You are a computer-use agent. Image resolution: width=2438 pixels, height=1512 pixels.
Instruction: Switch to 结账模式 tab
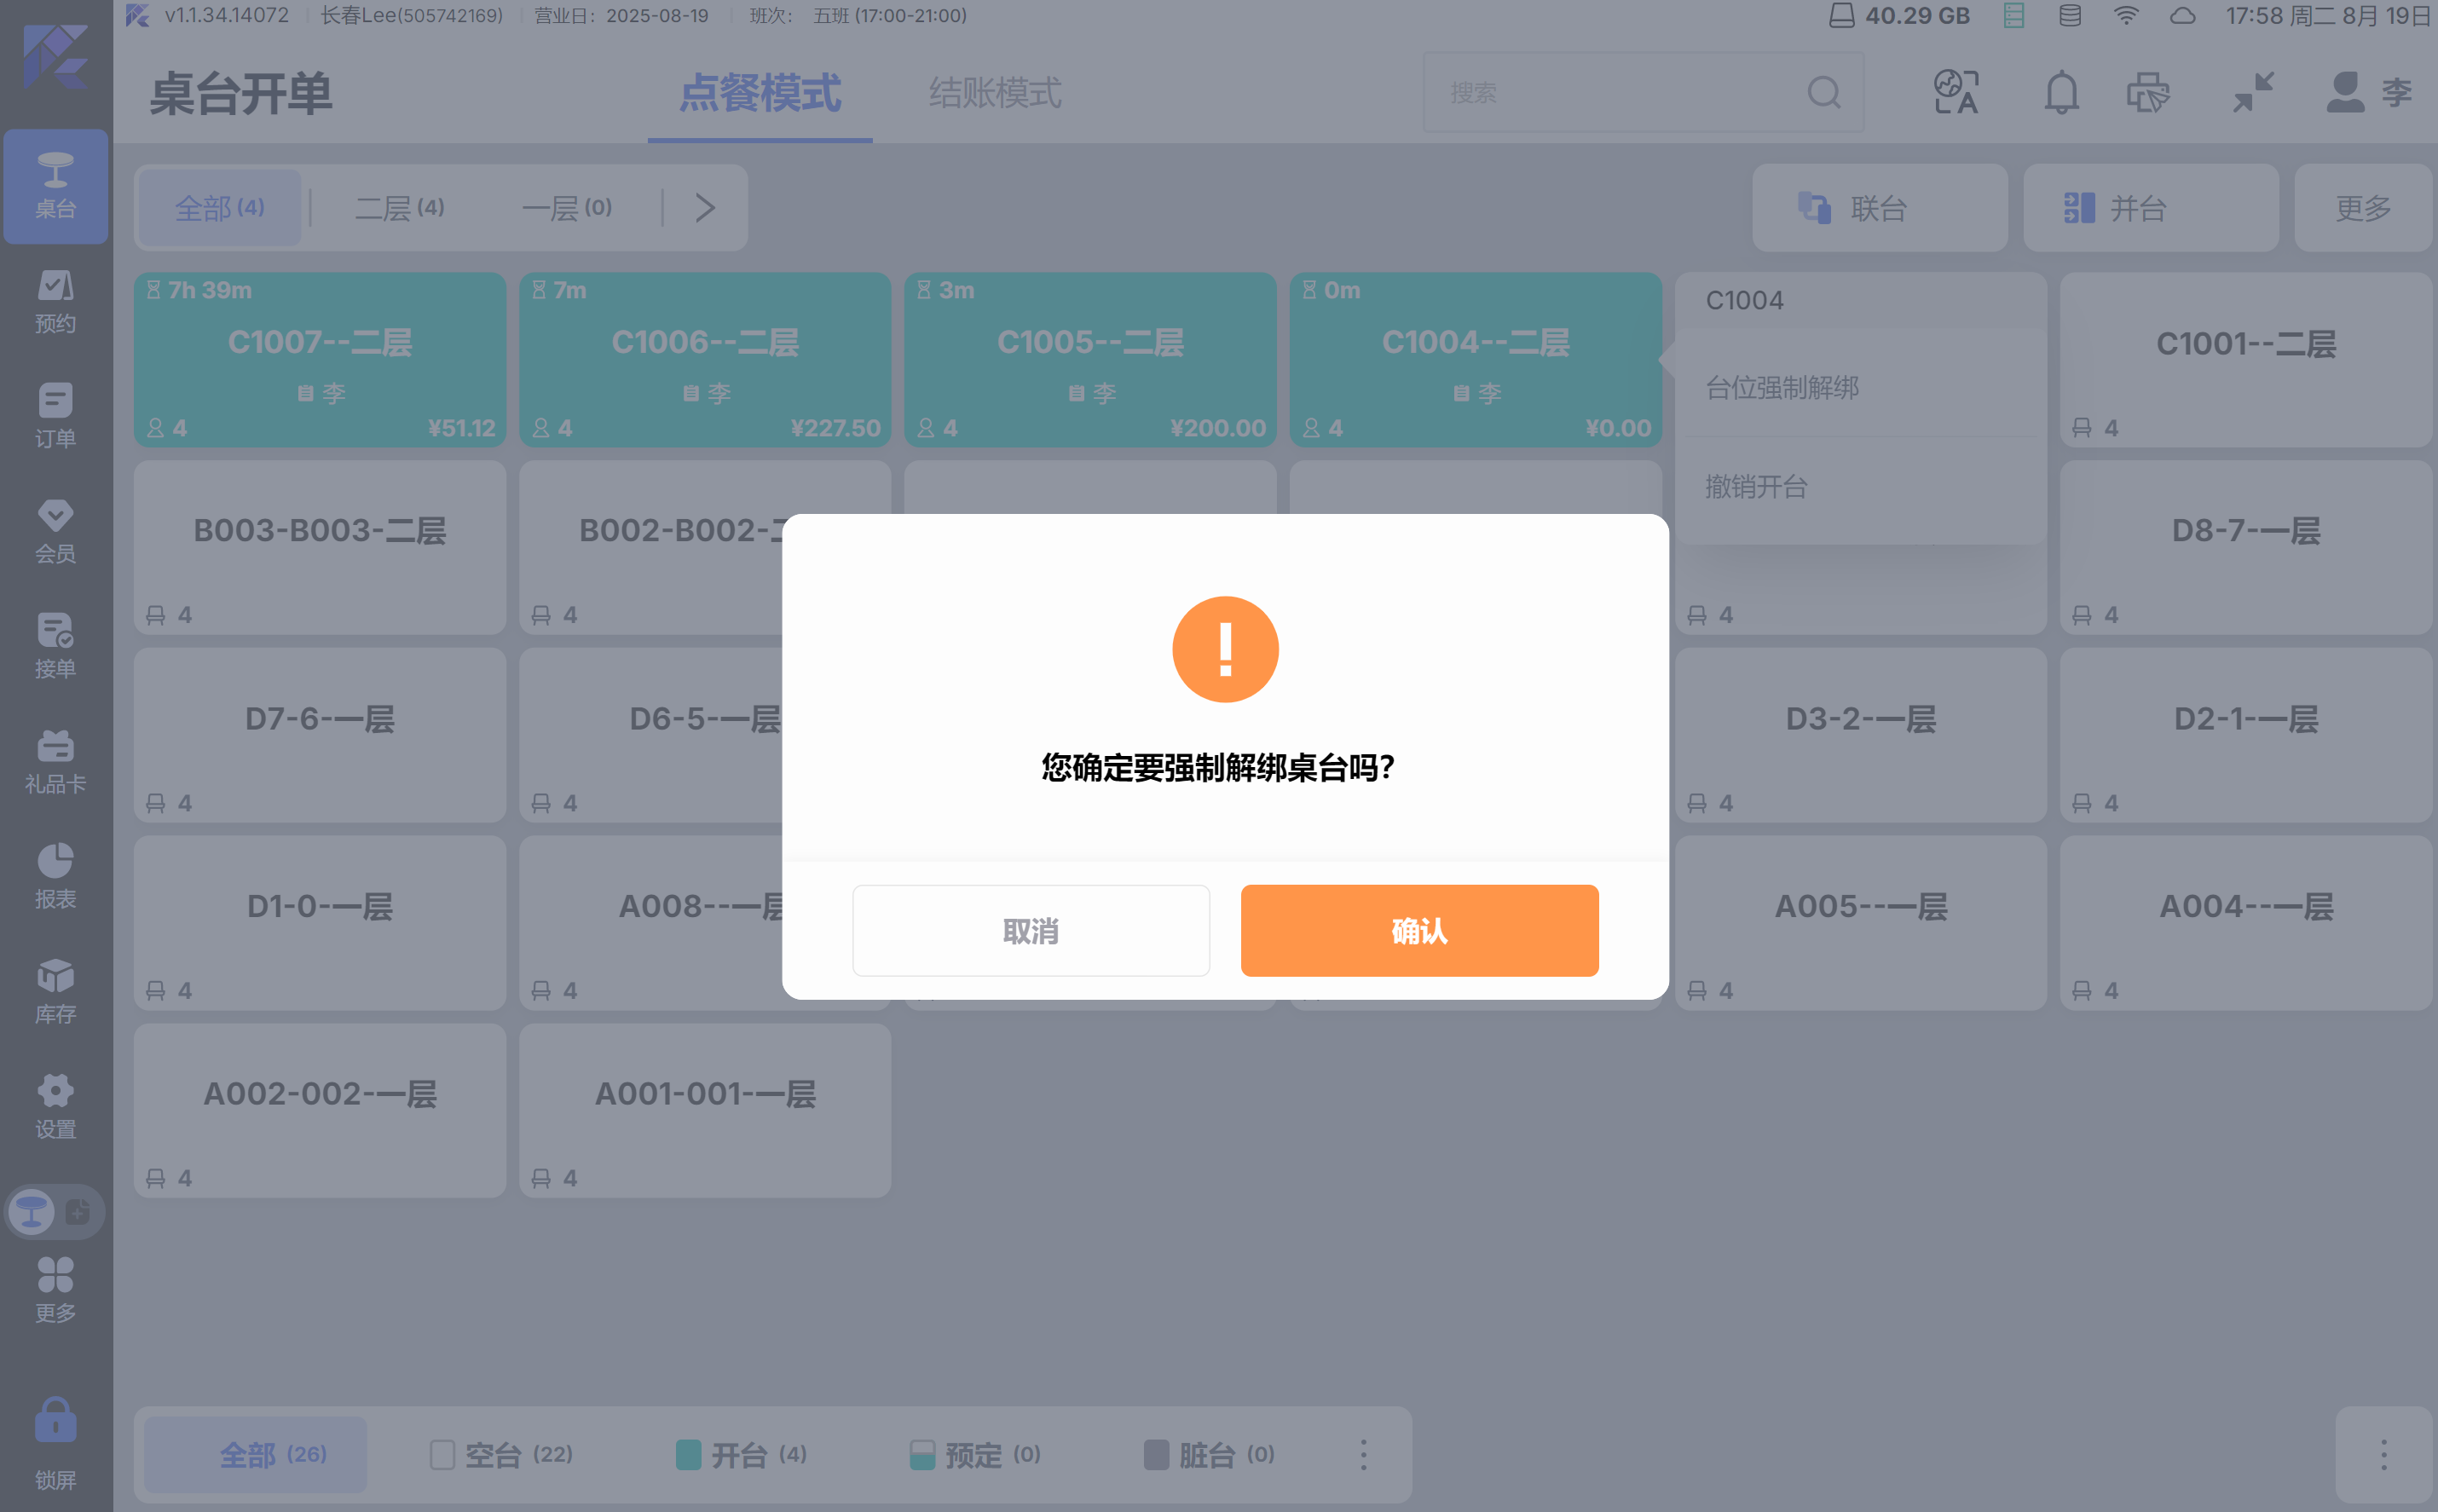994,93
